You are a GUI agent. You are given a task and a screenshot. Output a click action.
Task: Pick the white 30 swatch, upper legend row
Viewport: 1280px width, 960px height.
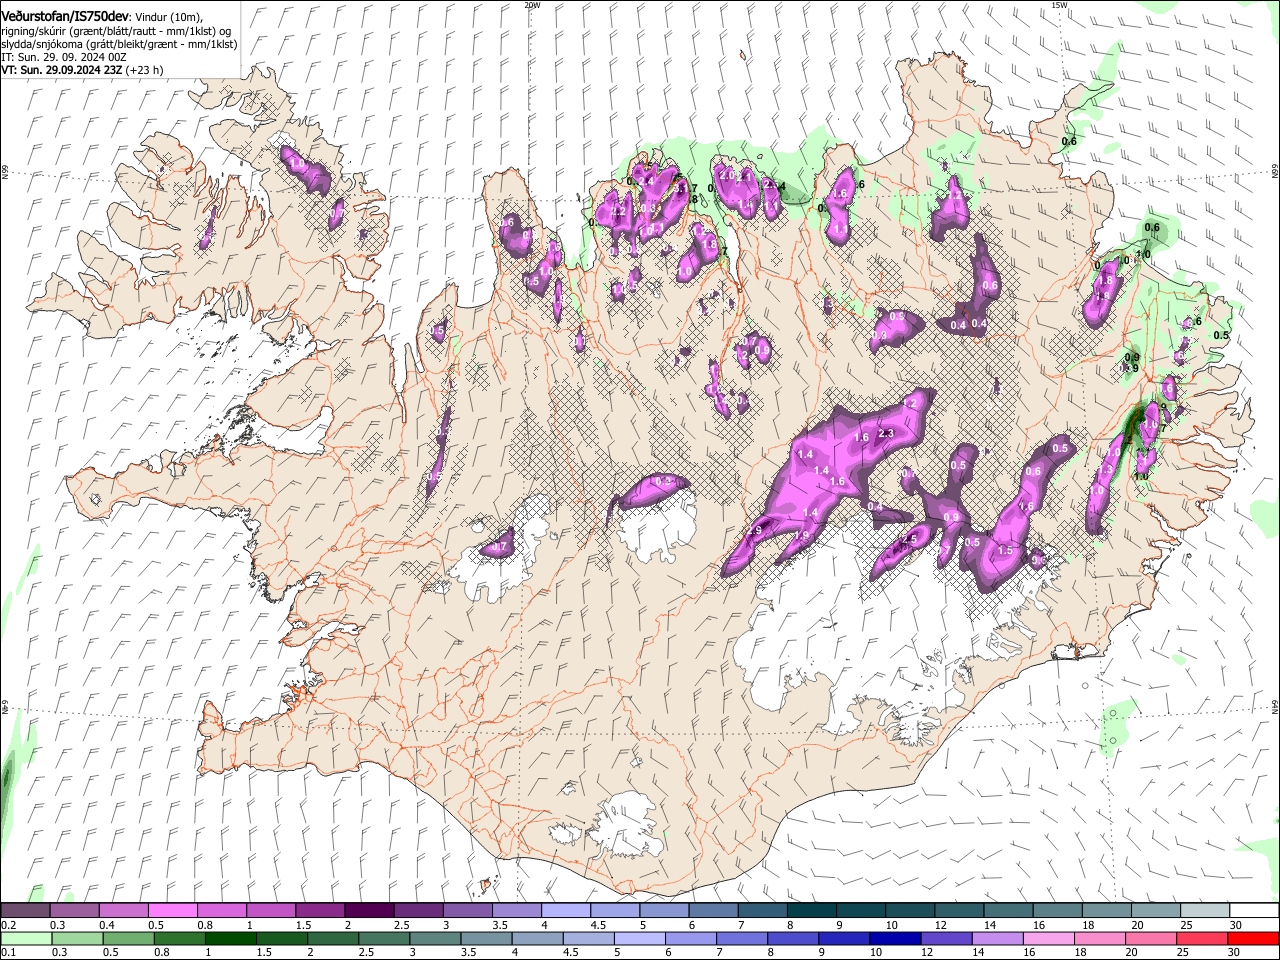point(1254,911)
